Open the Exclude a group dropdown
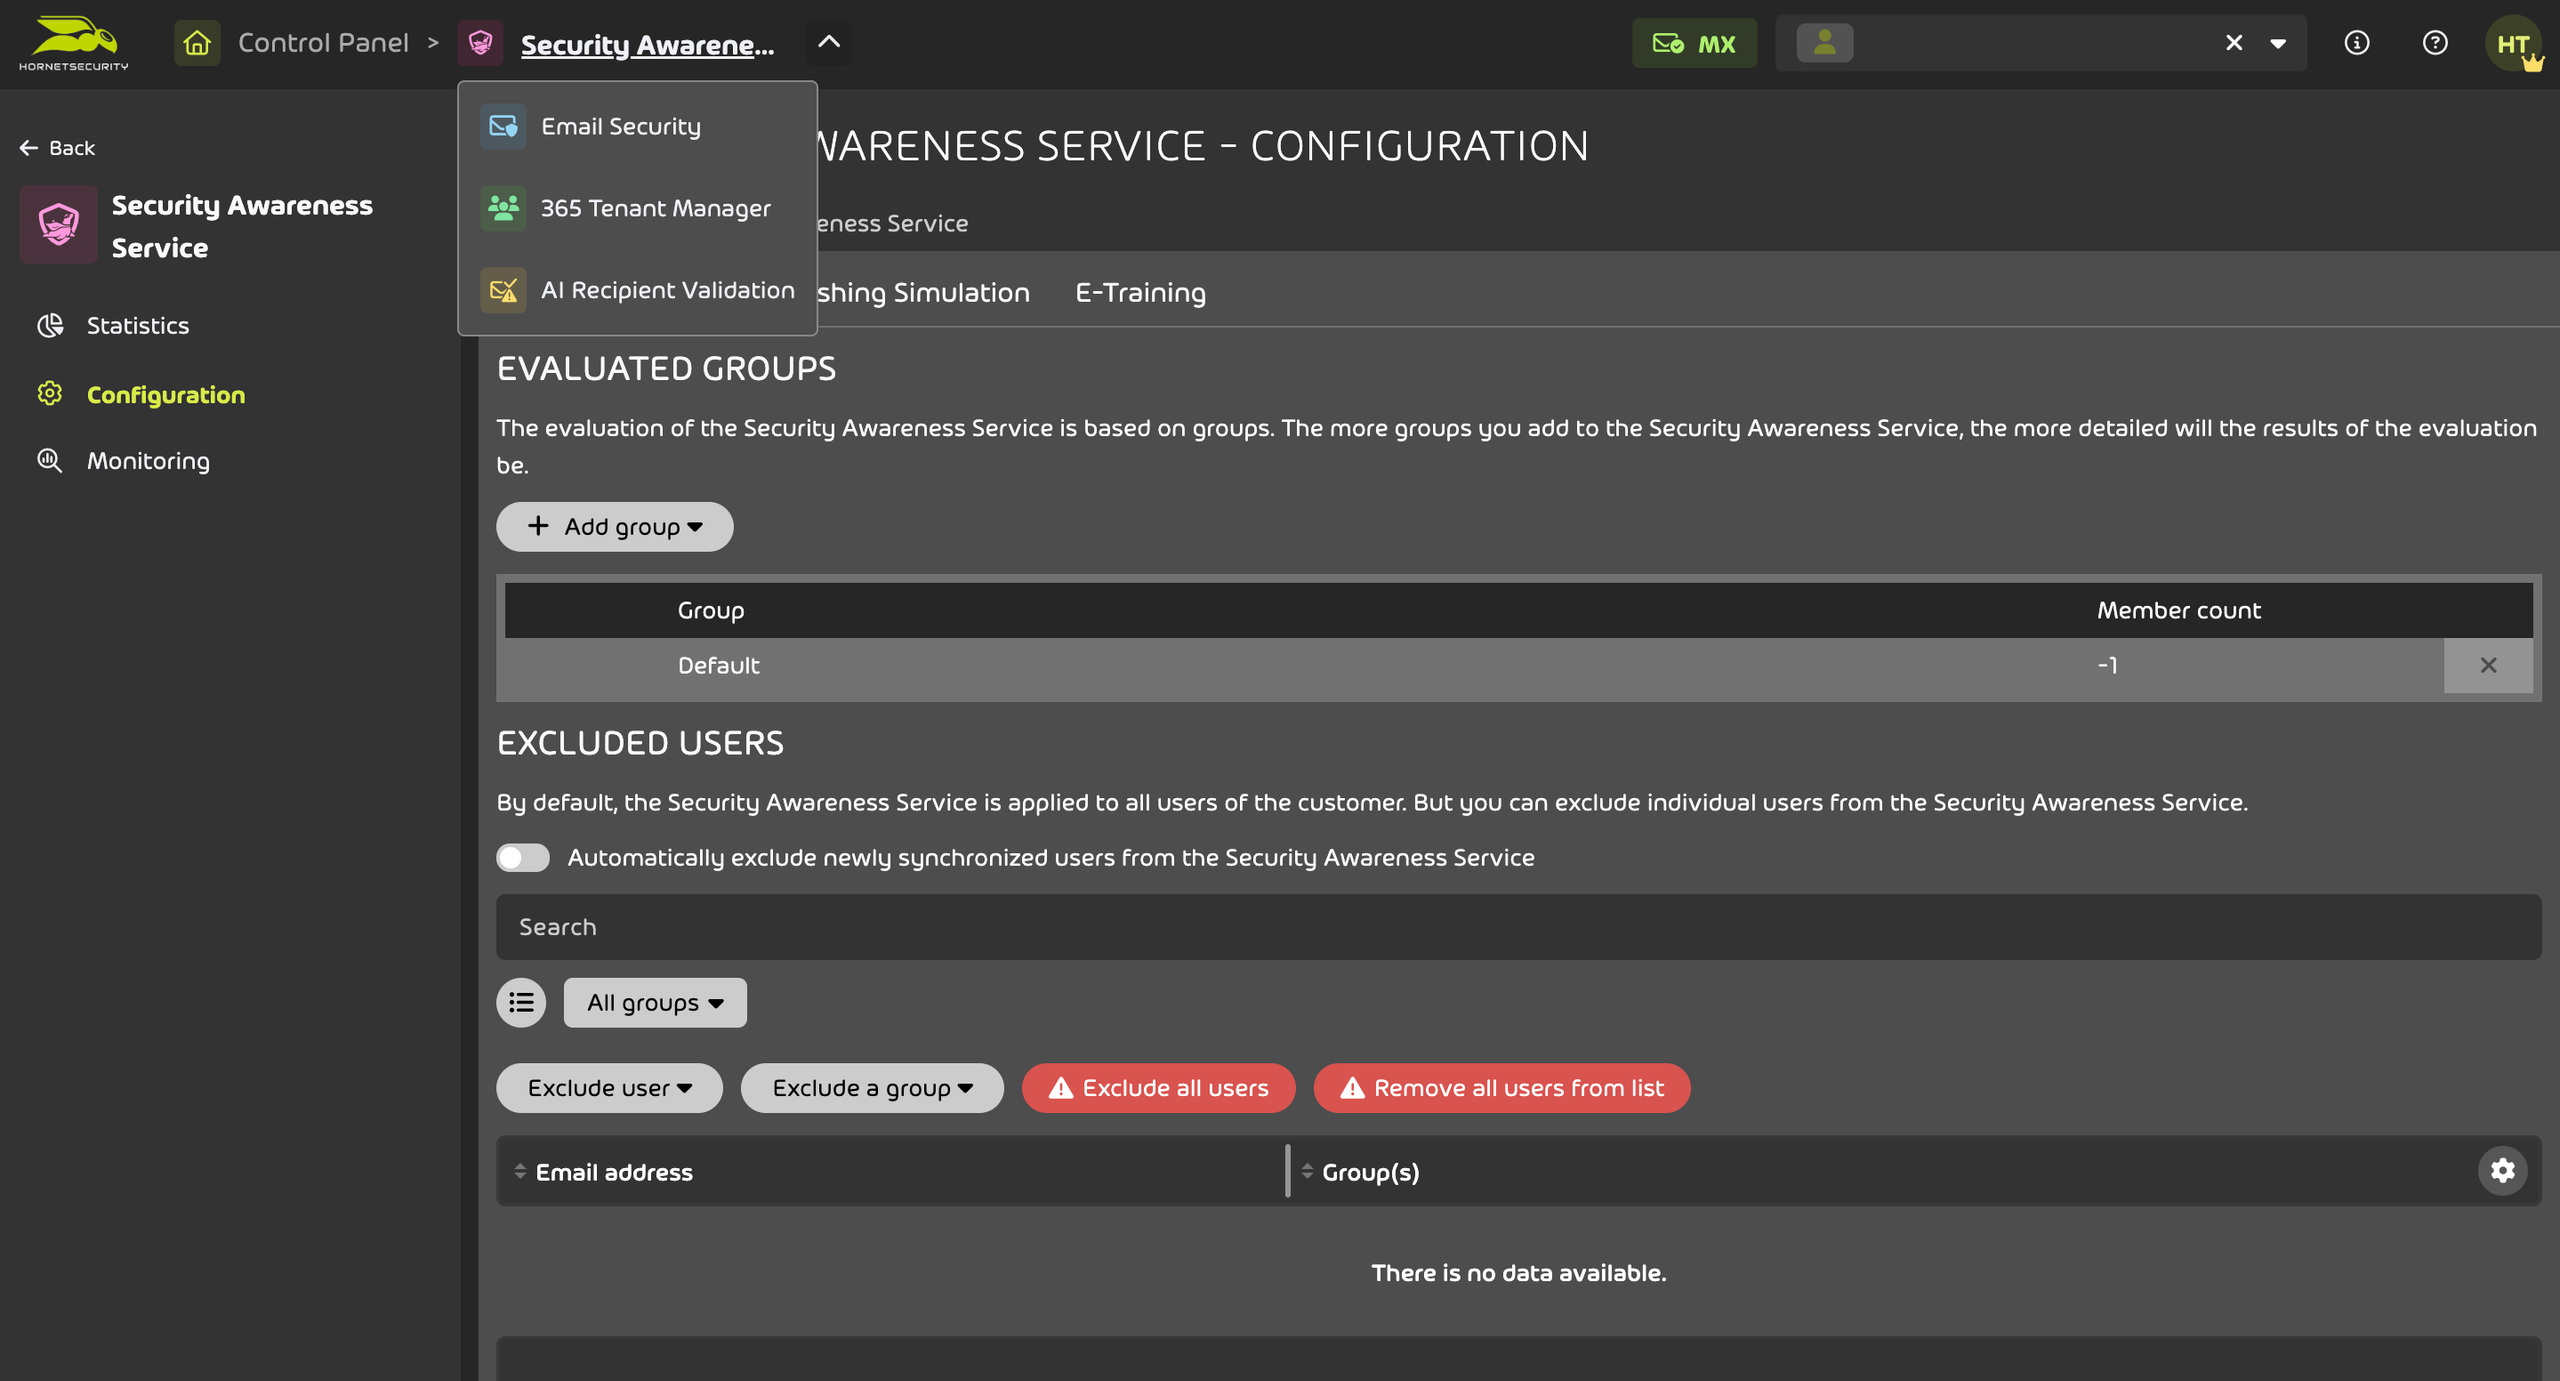Viewport: 2560px width, 1381px height. 872,1088
